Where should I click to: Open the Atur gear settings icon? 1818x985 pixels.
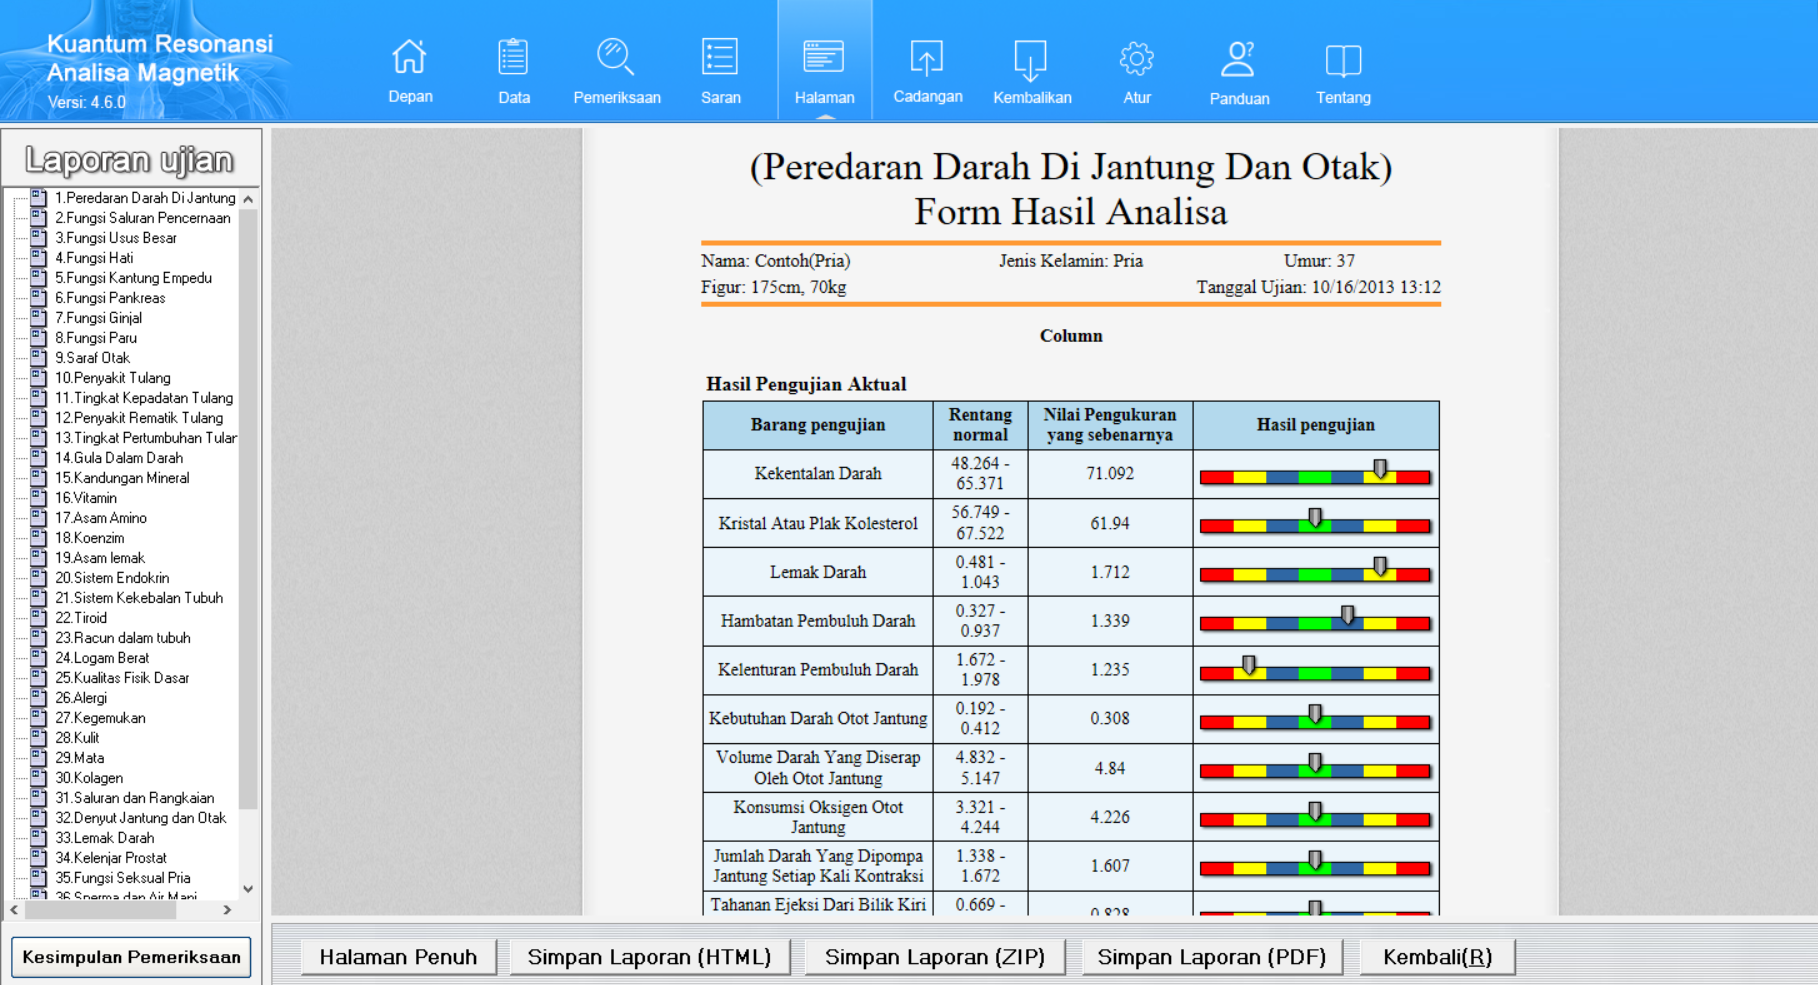[x=1136, y=59]
